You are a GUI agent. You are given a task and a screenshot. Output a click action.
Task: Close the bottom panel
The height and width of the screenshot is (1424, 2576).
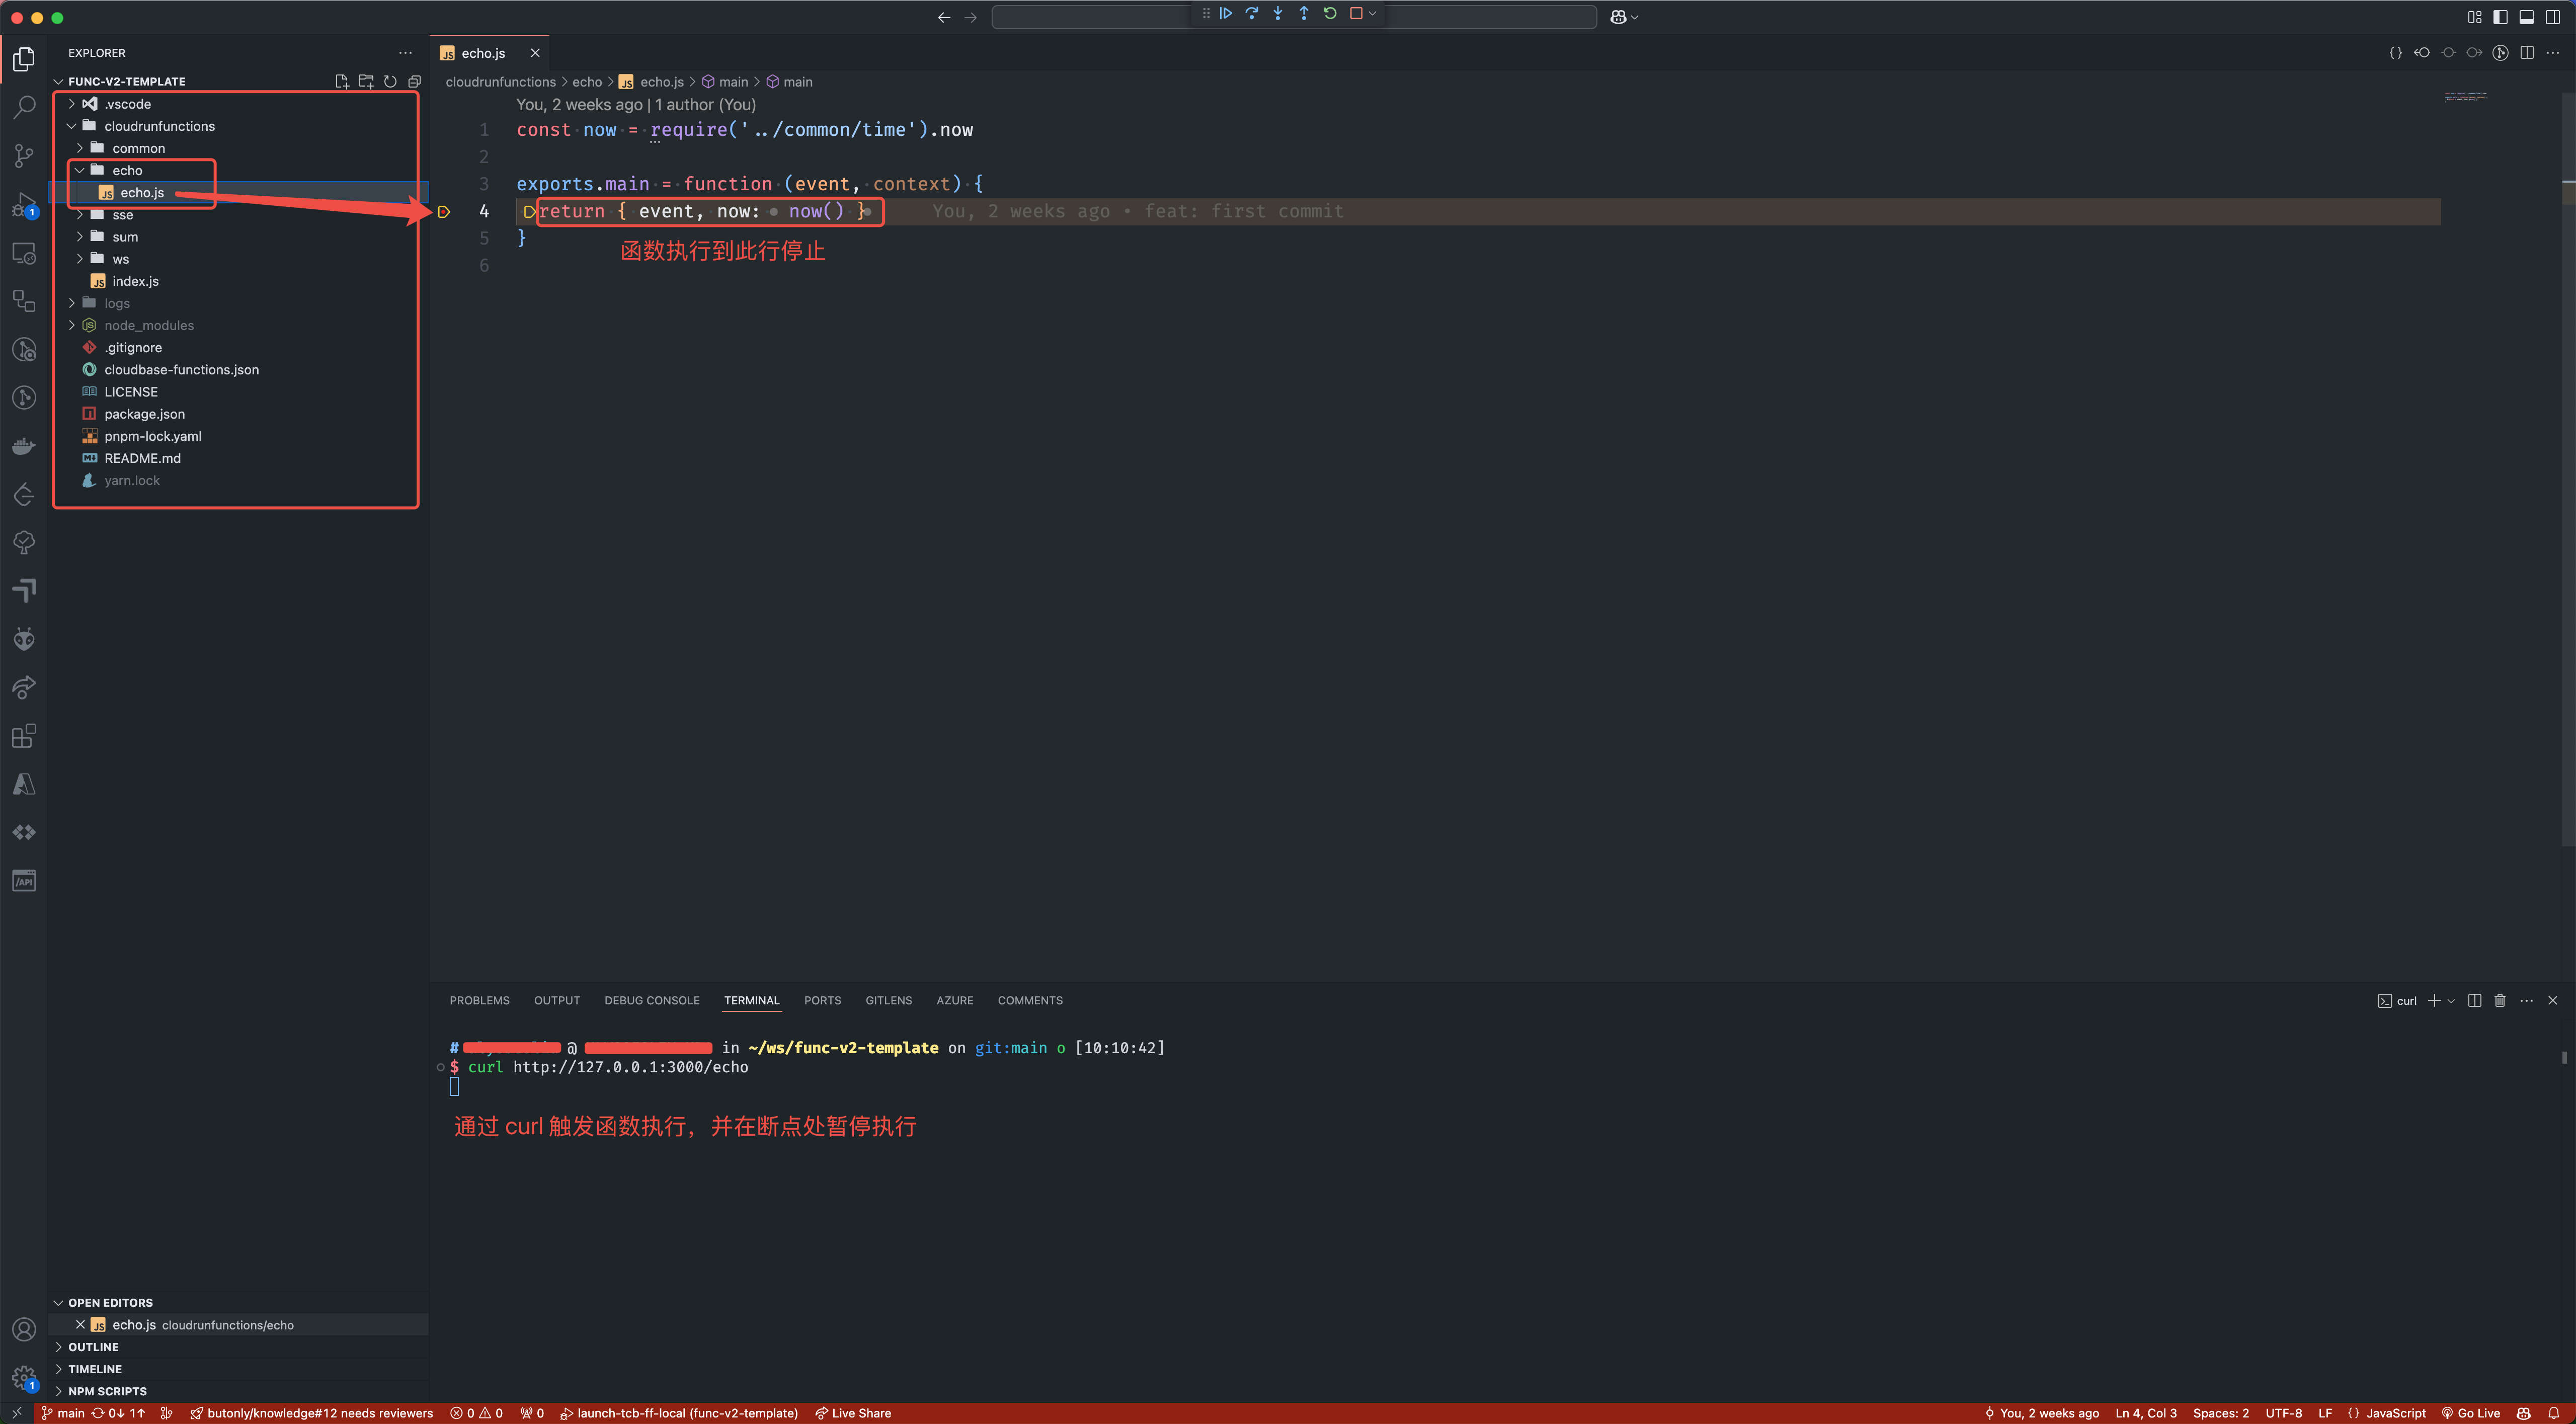[x=2552, y=1000]
